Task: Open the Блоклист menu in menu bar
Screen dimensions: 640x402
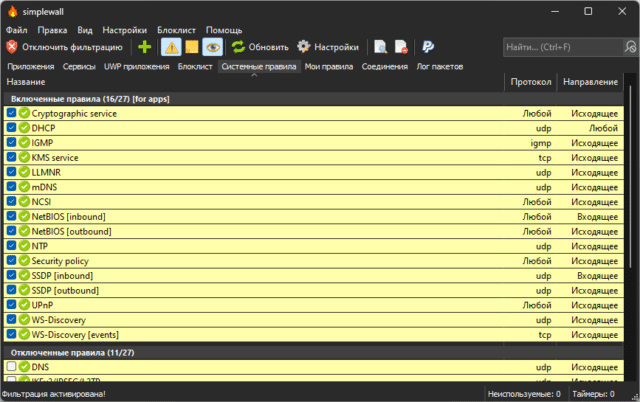Action: 176,30
